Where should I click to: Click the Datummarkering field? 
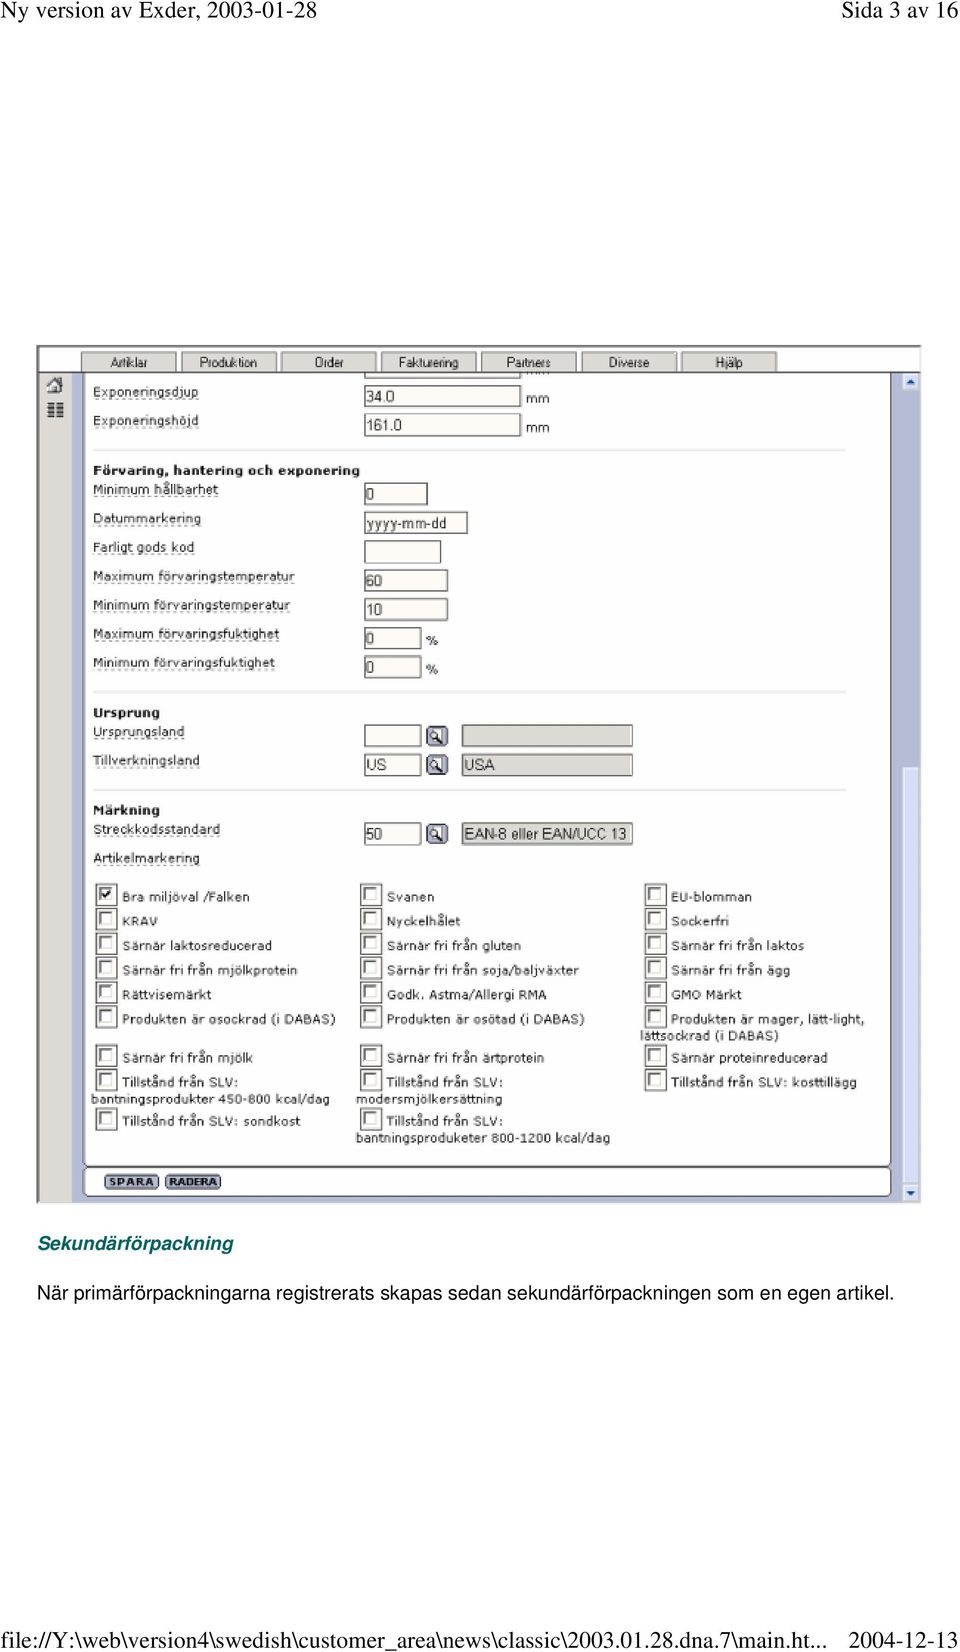tap(416, 523)
